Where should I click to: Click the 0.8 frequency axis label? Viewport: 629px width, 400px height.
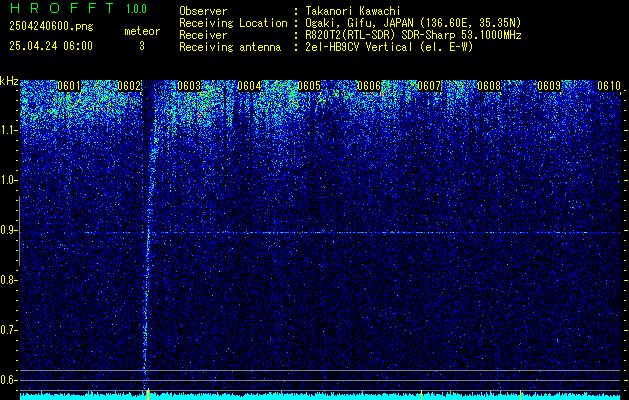(9, 280)
